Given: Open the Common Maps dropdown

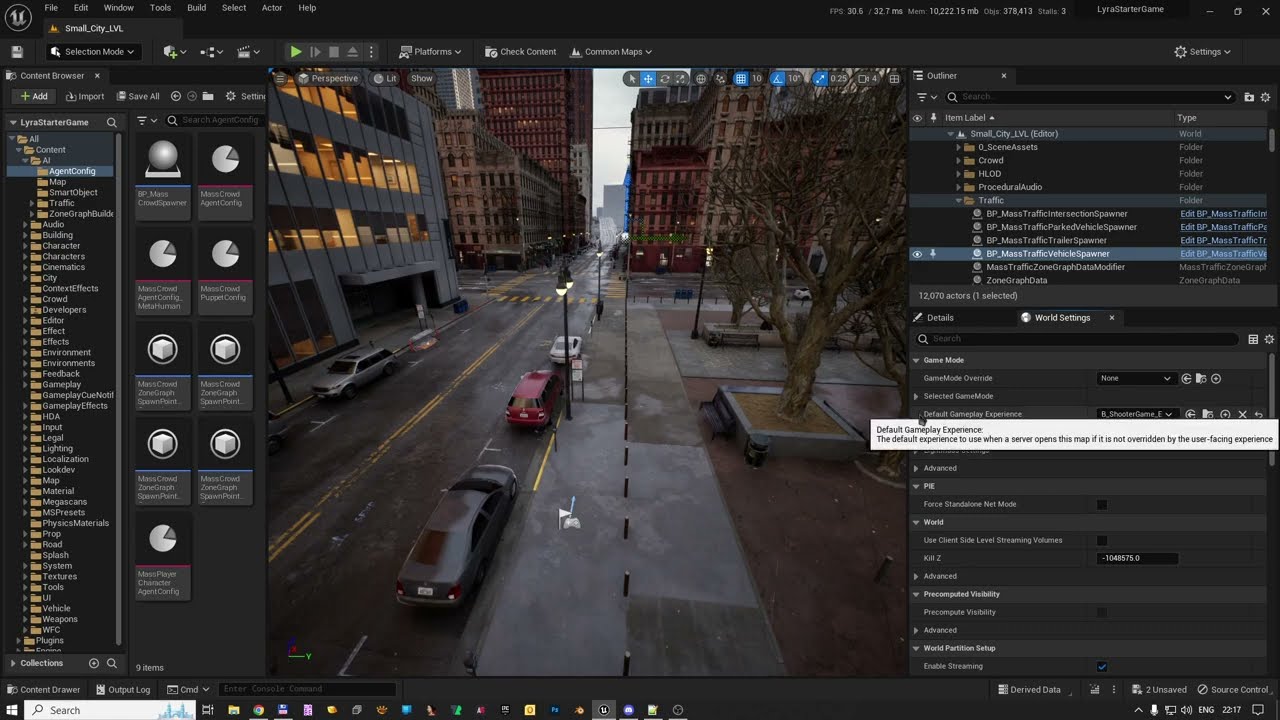Looking at the screenshot, I should 611,51.
